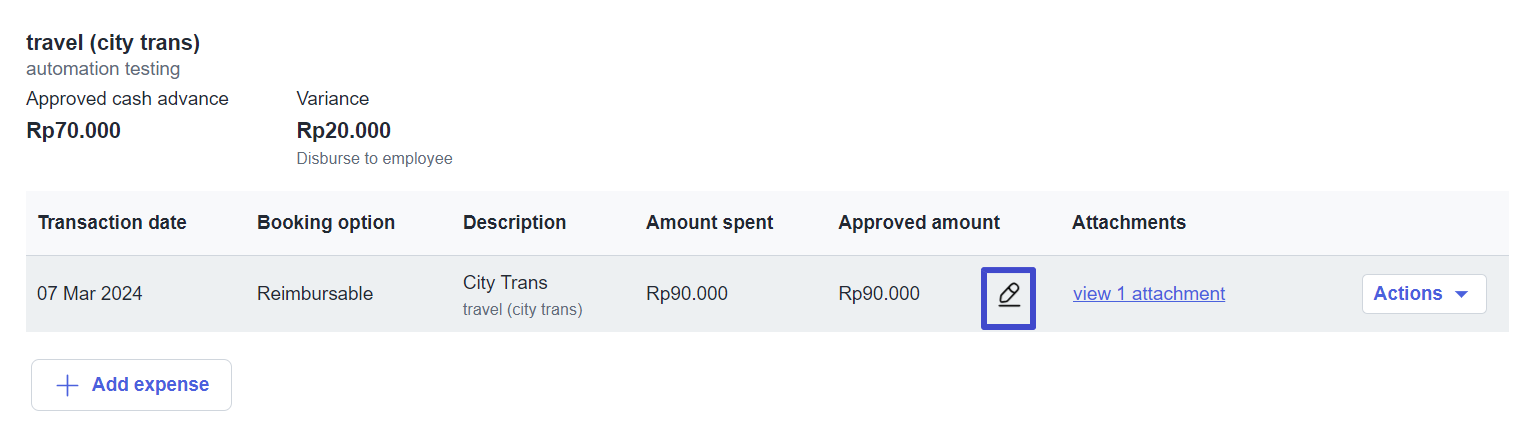Select the Reimbursable booking option cell

click(x=315, y=294)
